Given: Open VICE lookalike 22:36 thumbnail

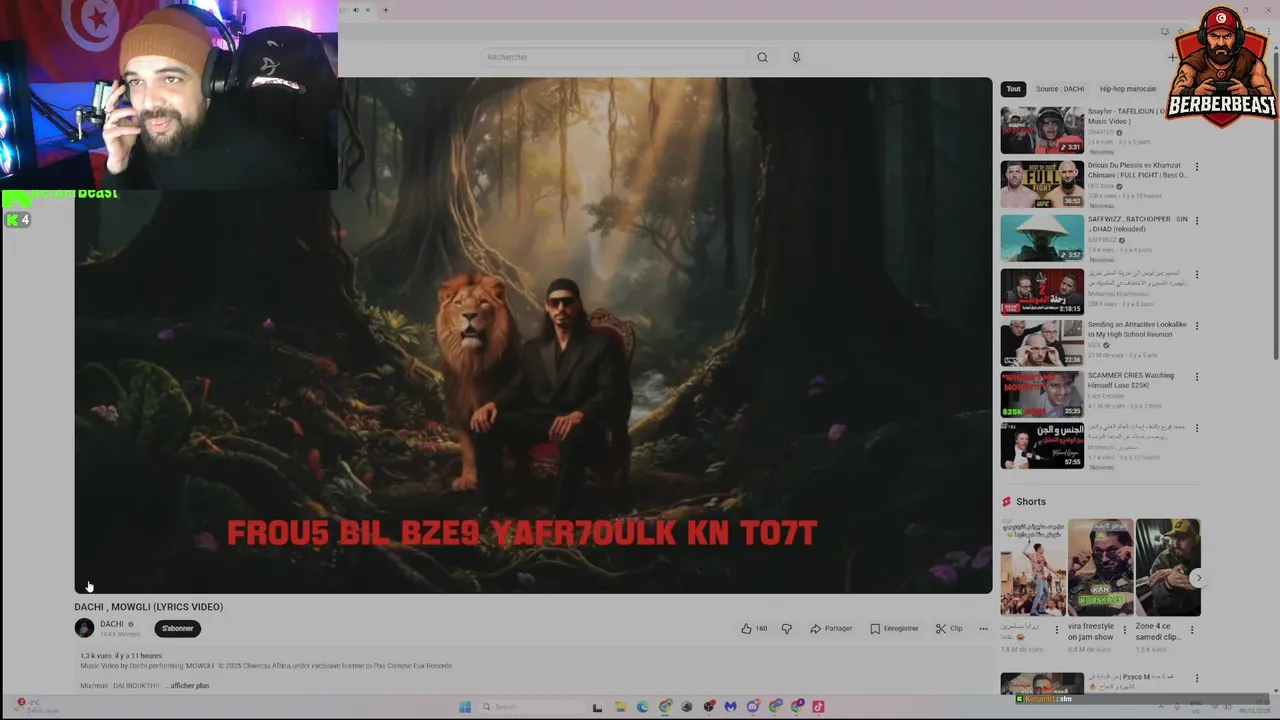Looking at the screenshot, I should pyautogui.click(x=1042, y=343).
